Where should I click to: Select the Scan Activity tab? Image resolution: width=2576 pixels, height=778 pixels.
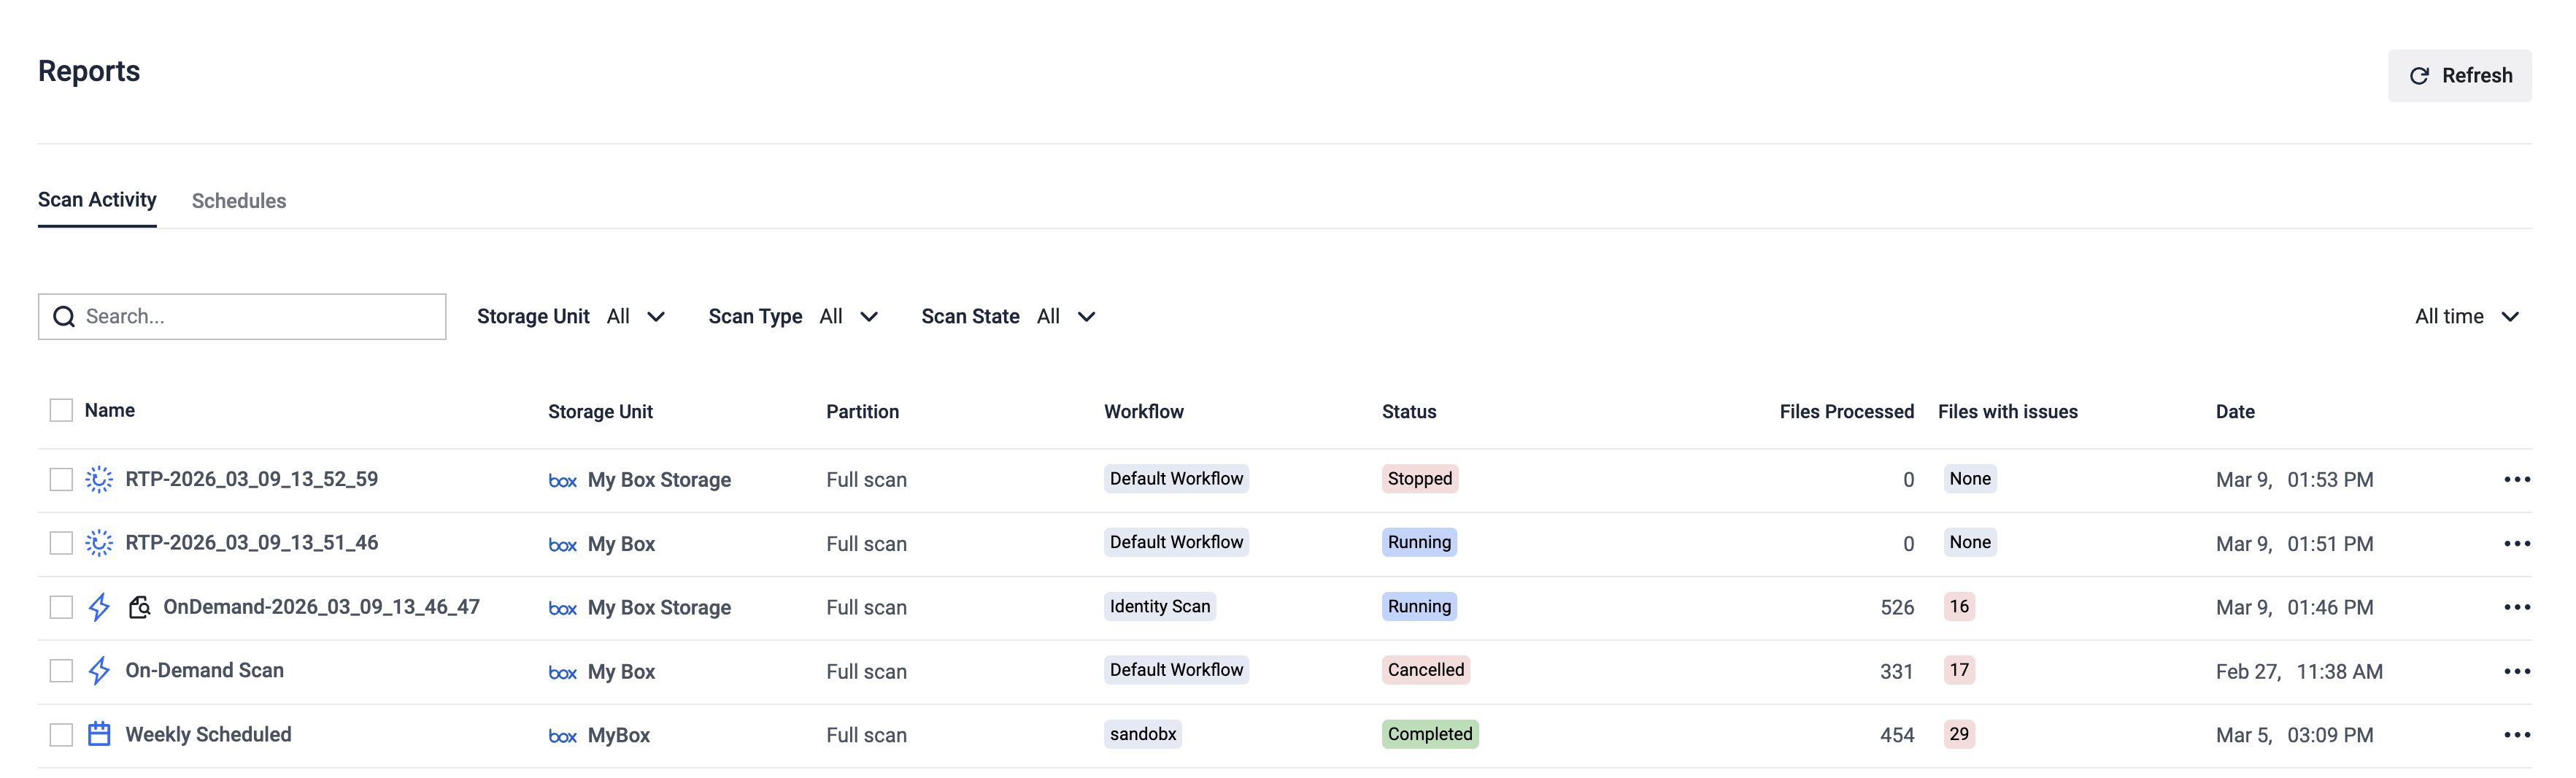97,200
